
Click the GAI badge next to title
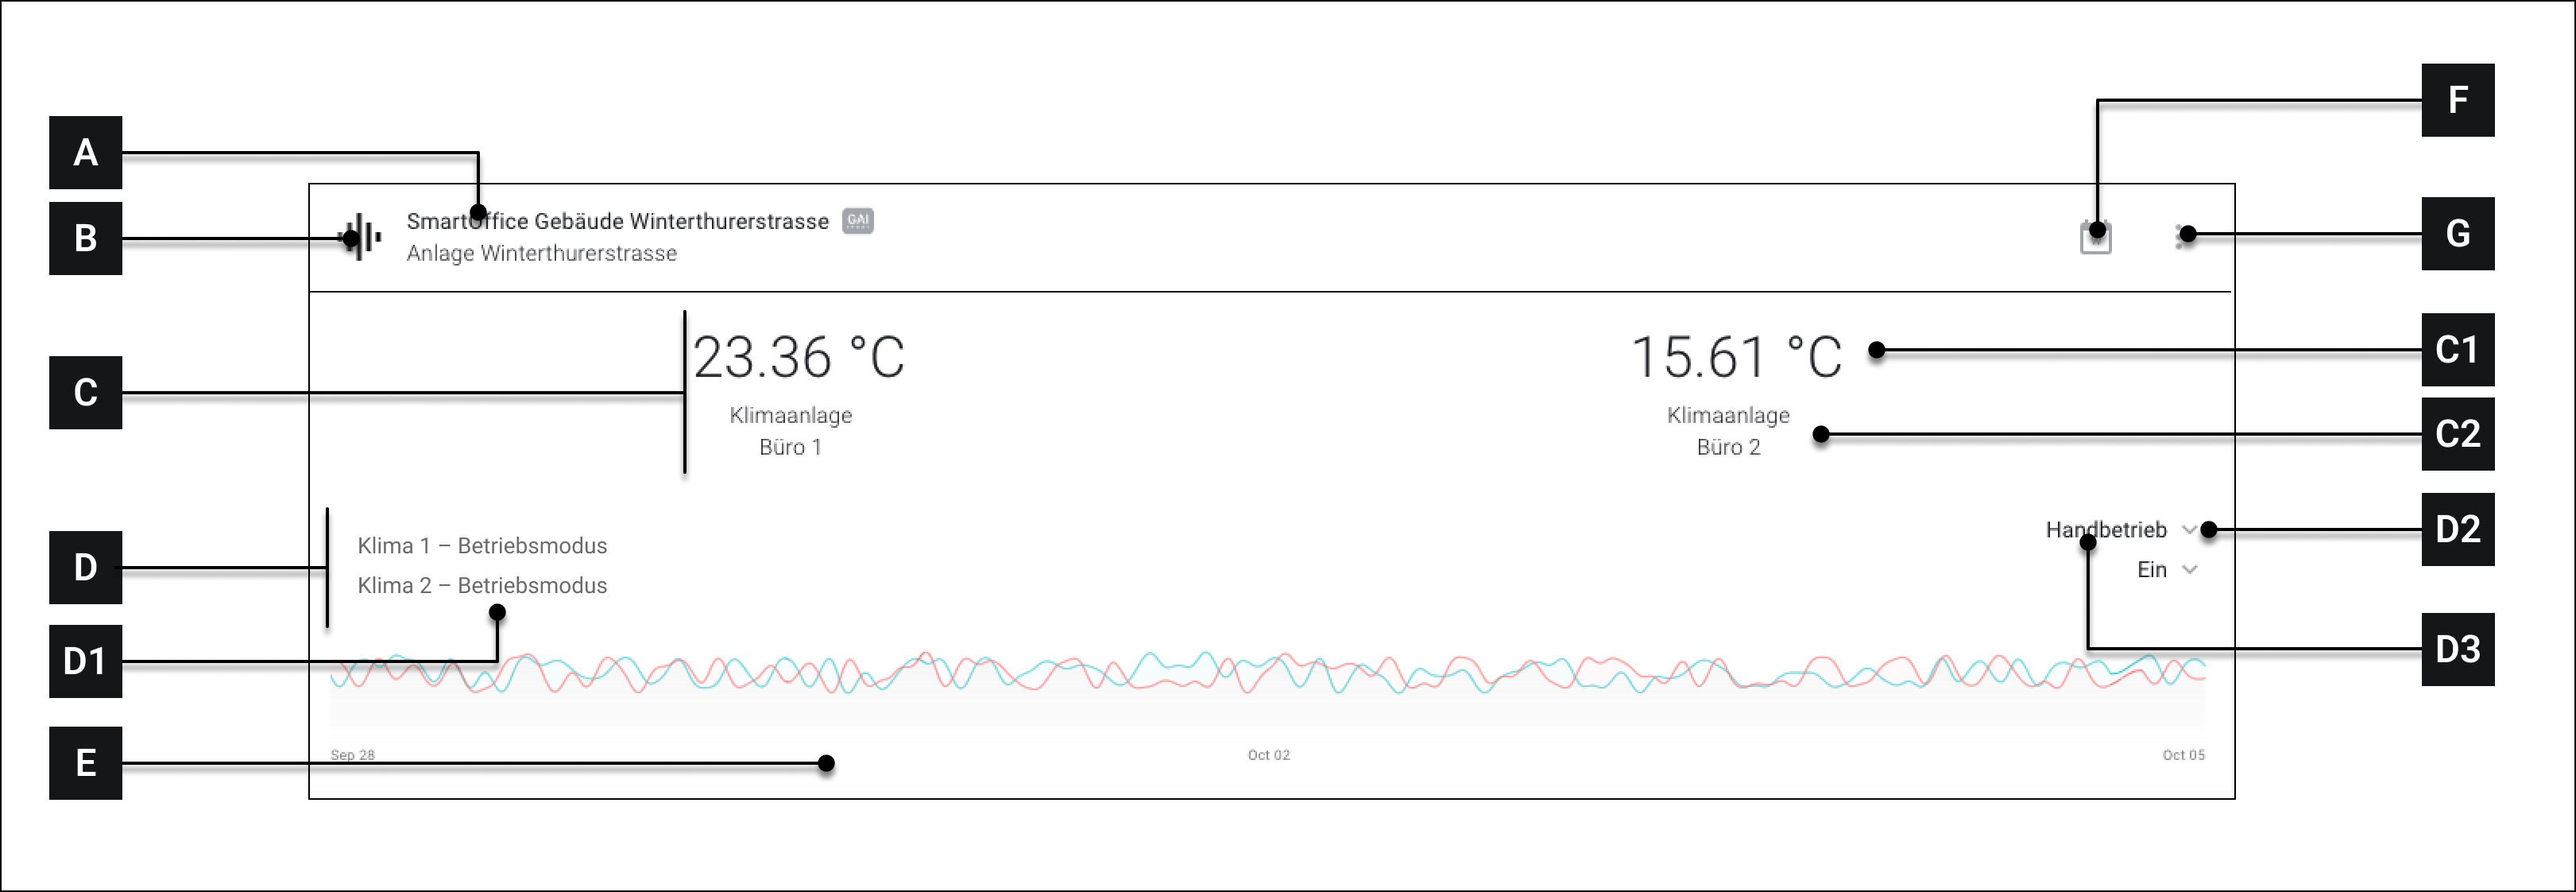point(858,221)
